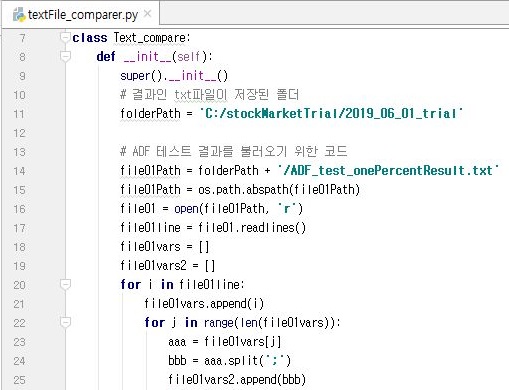
Task: Click 'def' keyword on line 8
Action: pos(106,57)
